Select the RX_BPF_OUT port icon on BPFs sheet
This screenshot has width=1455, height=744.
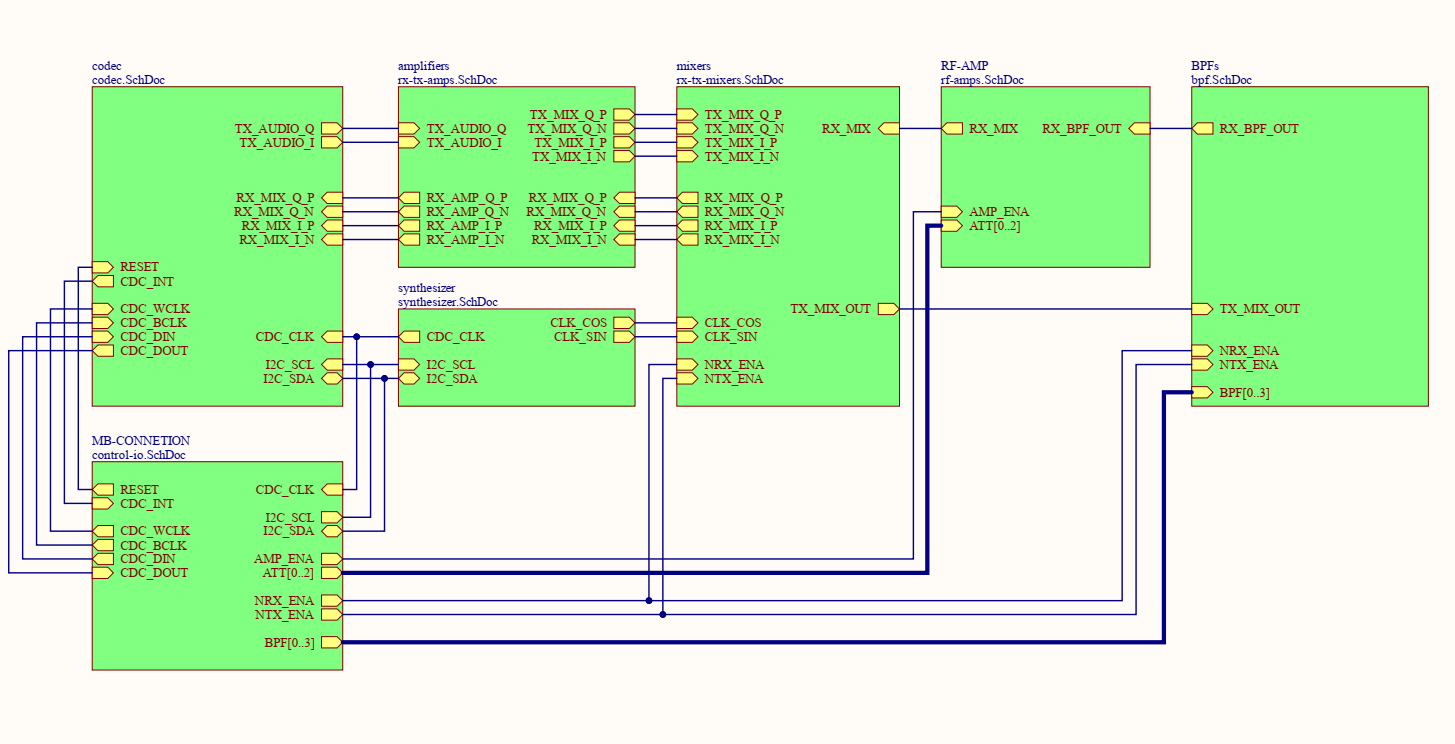(1203, 129)
